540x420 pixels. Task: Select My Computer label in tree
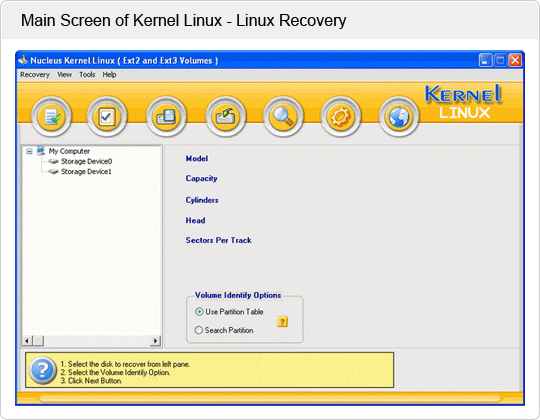tap(69, 151)
